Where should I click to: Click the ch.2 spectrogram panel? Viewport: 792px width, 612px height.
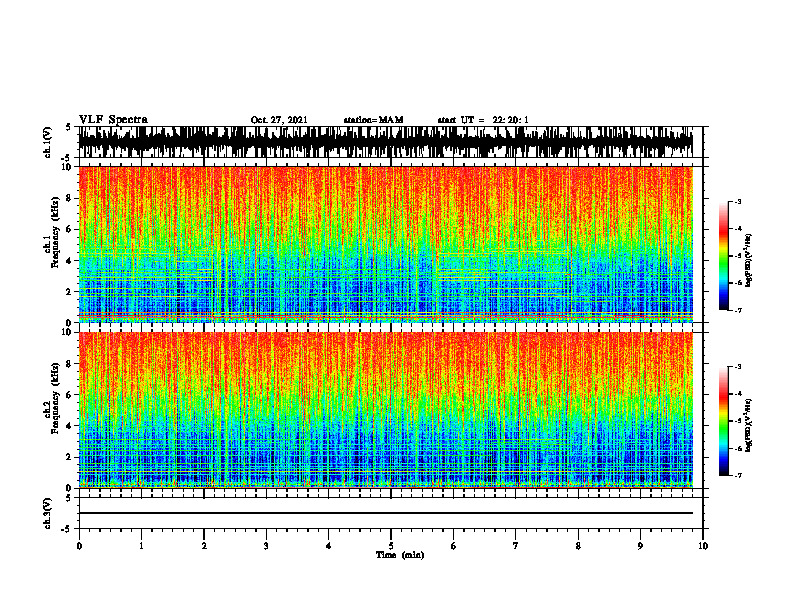[x=385, y=410]
